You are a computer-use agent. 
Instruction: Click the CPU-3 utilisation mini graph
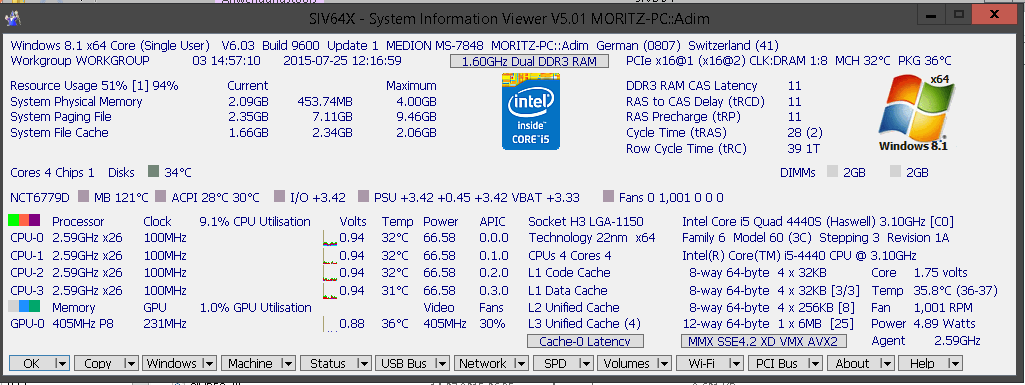329,290
